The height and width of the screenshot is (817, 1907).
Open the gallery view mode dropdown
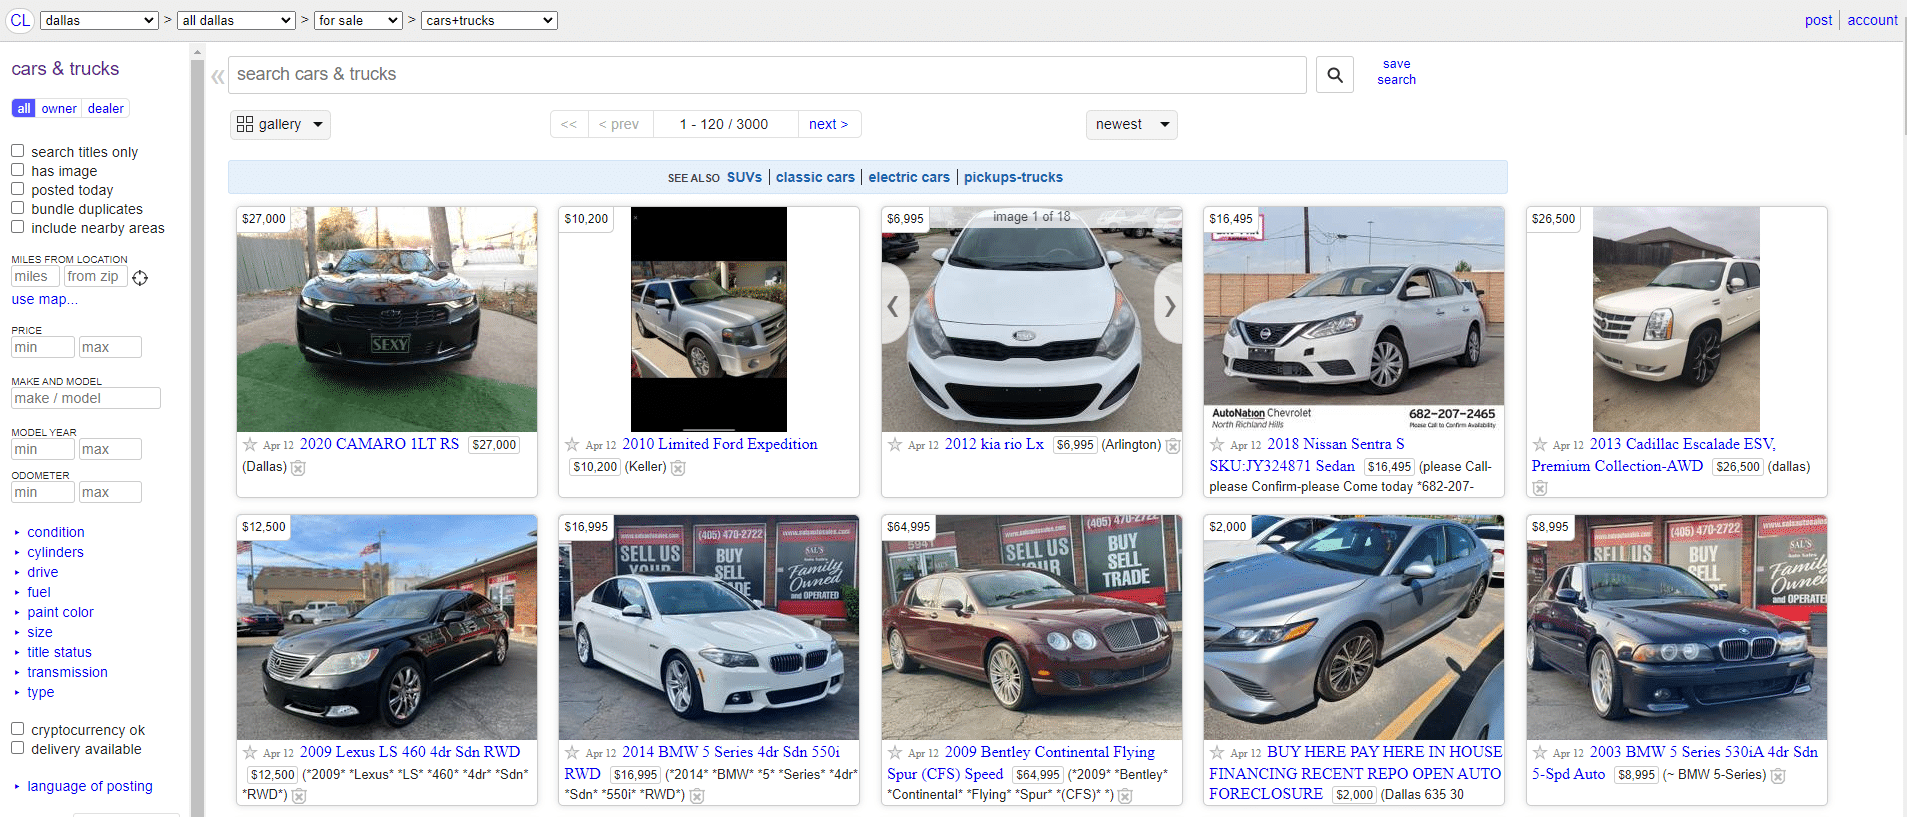pyautogui.click(x=280, y=125)
